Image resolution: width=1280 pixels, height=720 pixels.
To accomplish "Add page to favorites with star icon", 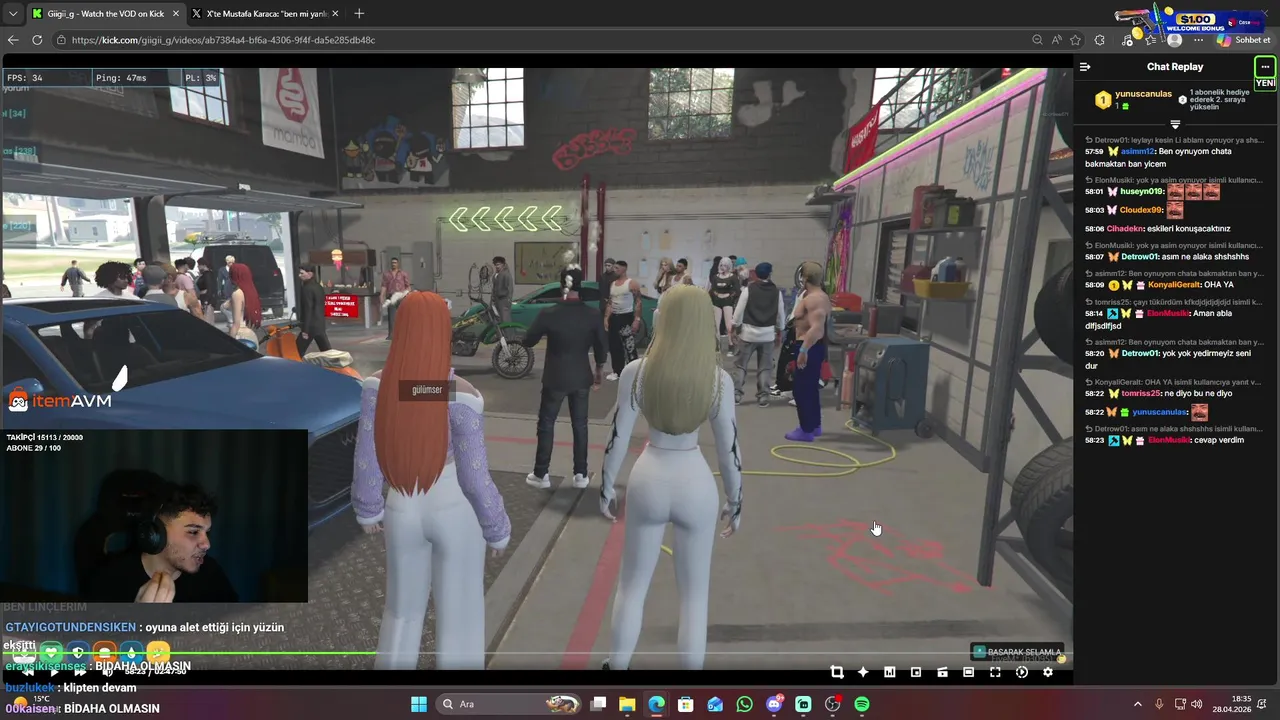I will (1076, 40).
